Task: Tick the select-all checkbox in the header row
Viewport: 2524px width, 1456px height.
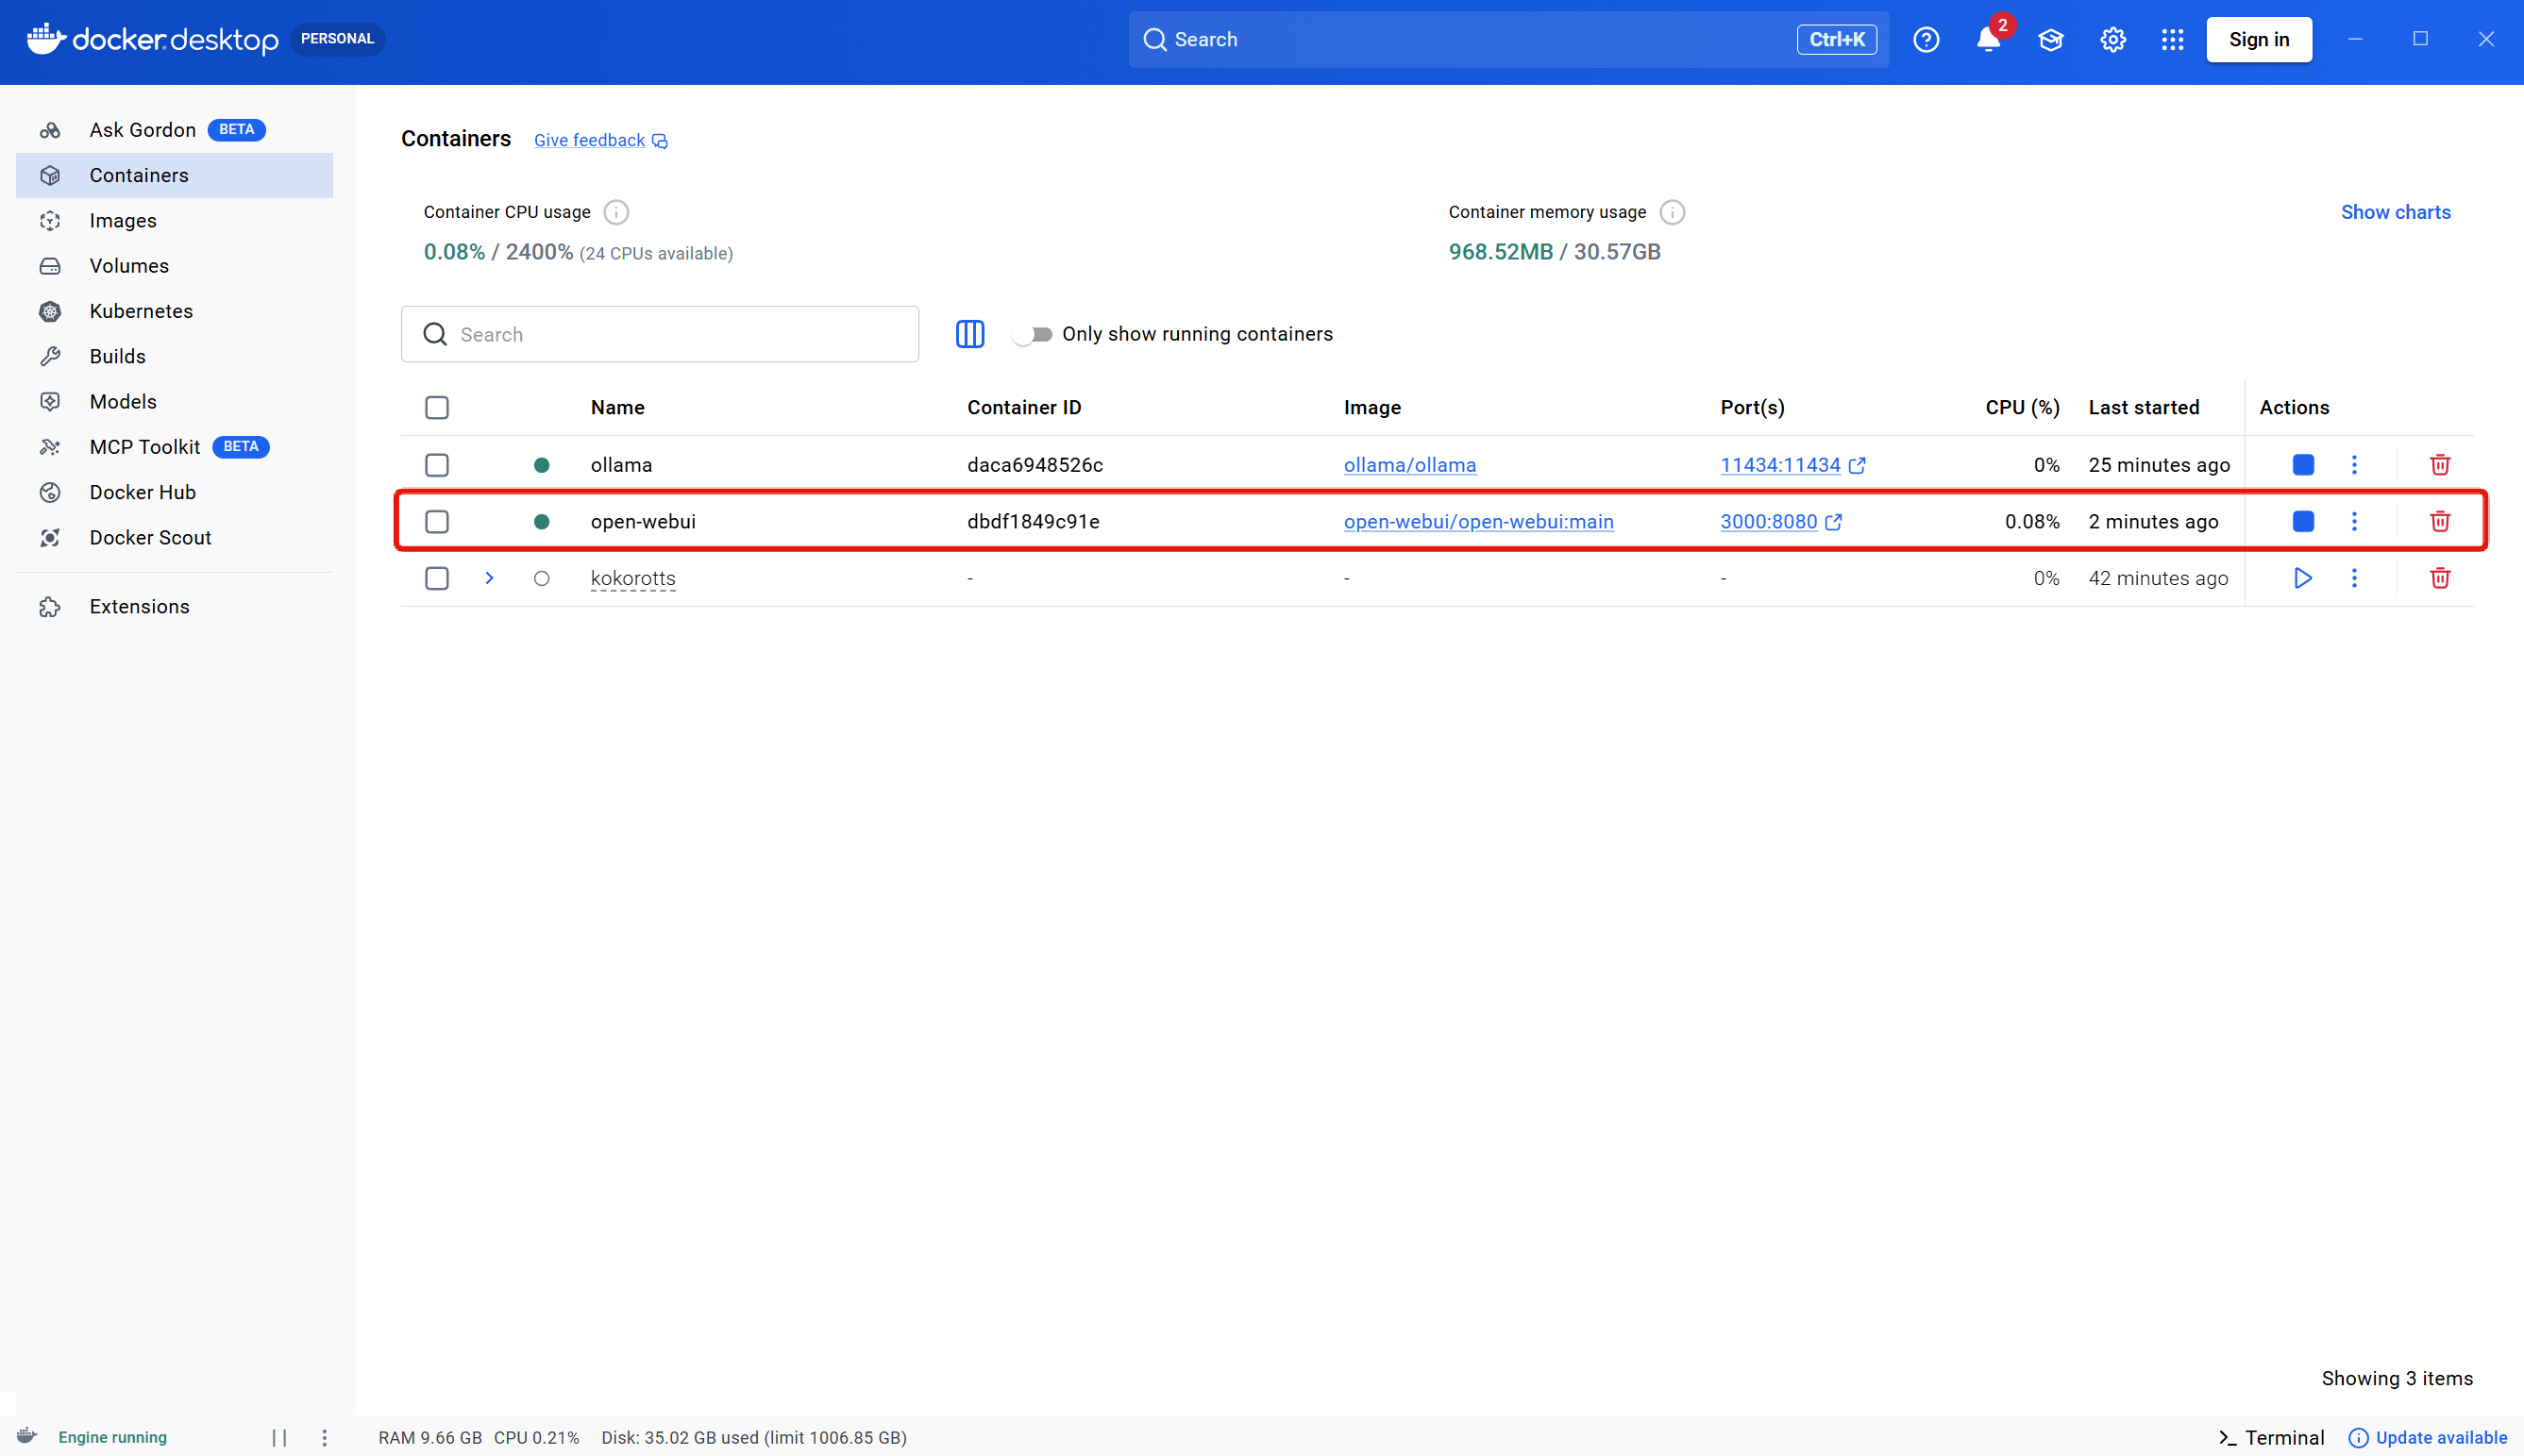Action: click(x=437, y=408)
